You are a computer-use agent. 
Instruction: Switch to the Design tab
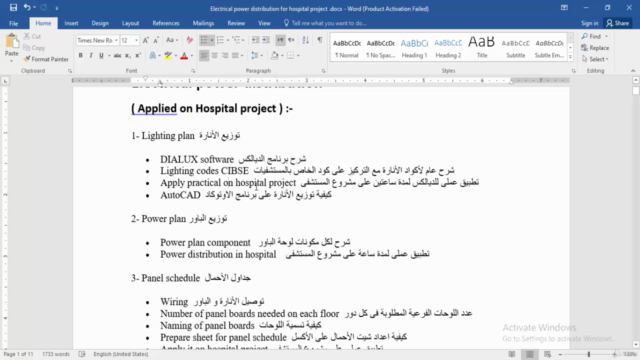click(x=100, y=23)
